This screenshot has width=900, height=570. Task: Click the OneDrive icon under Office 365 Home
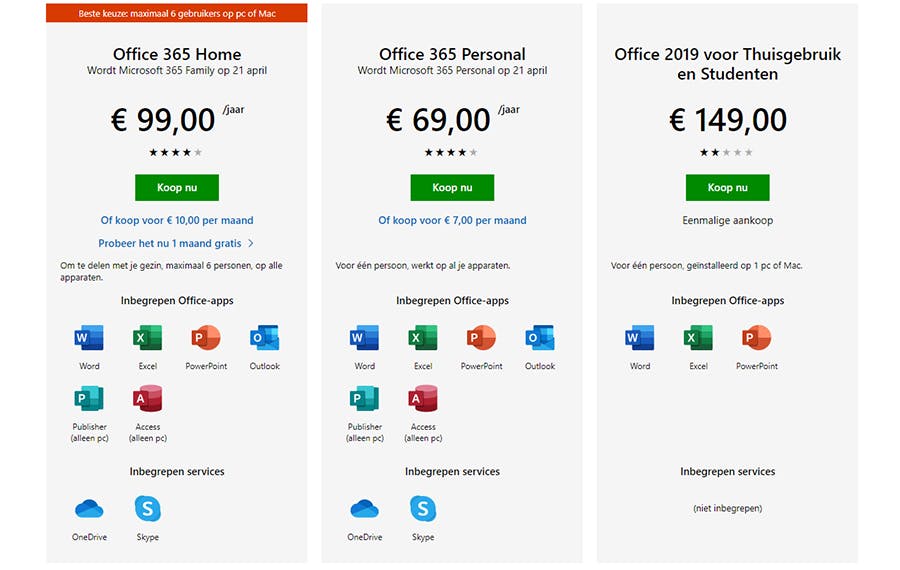[x=89, y=510]
